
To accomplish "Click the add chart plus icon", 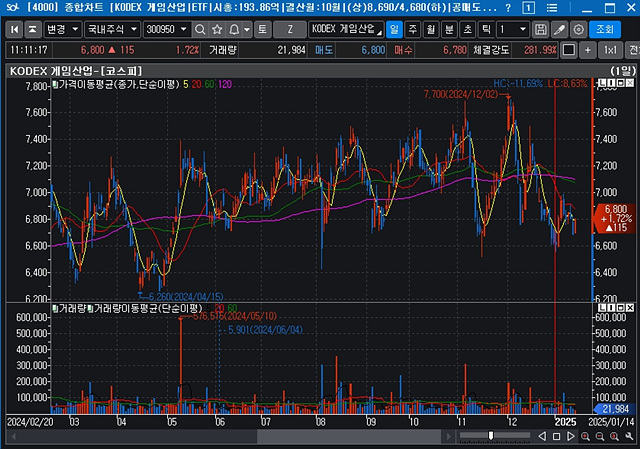I will 586,49.
